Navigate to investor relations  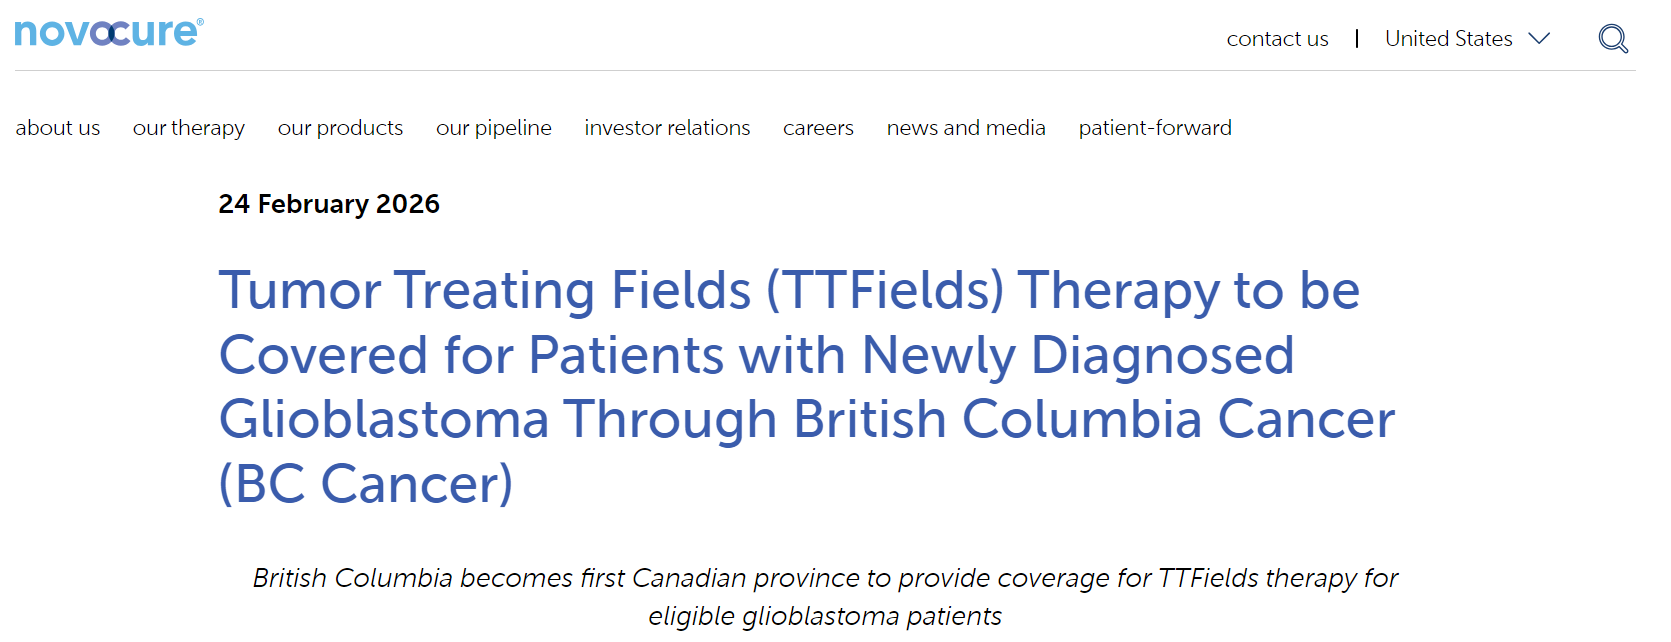pyautogui.click(x=667, y=128)
